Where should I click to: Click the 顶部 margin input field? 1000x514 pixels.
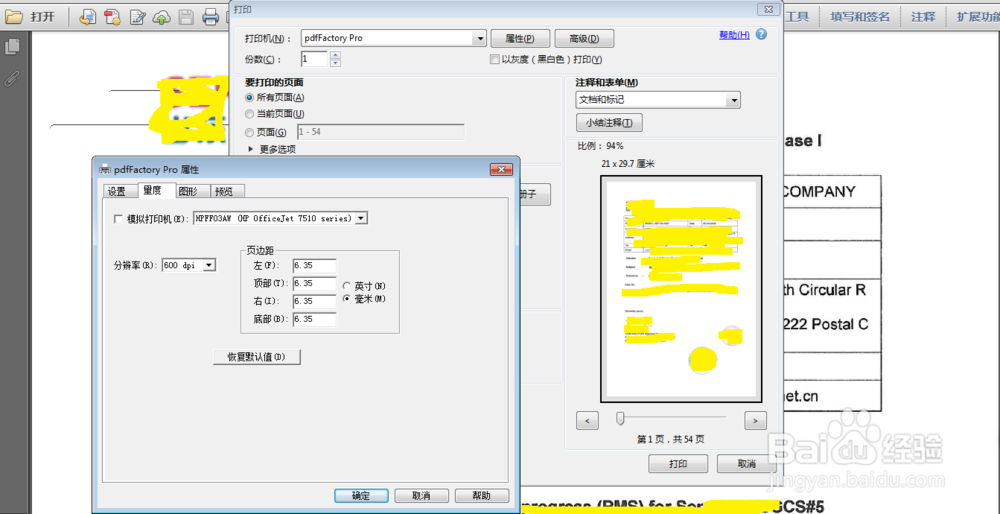click(314, 283)
